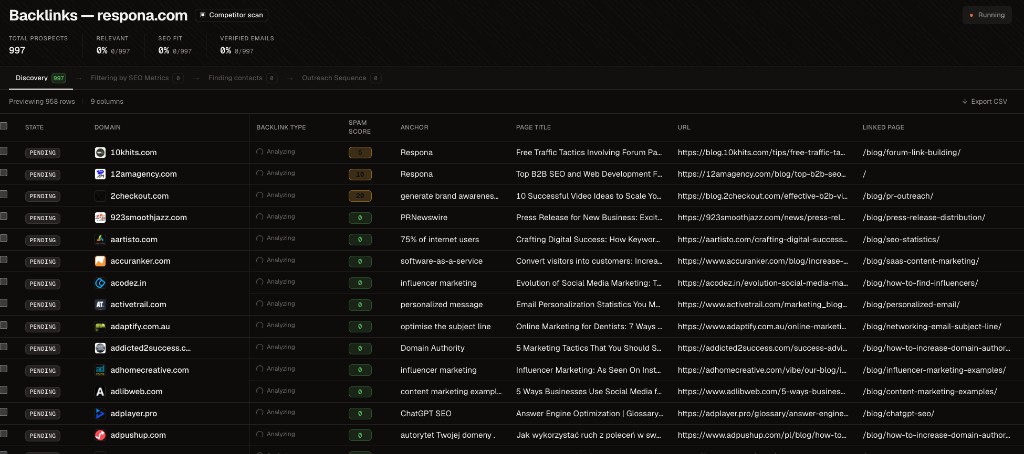
Task: Click the Analyzing spinner for accuranker.com
Action: point(260,261)
